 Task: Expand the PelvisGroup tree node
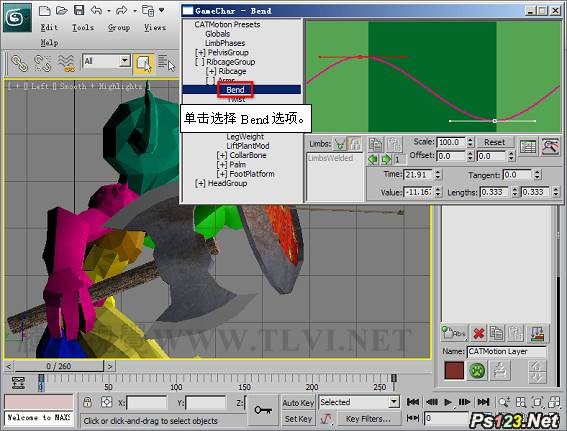pyautogui.click(x=200, y=52)
